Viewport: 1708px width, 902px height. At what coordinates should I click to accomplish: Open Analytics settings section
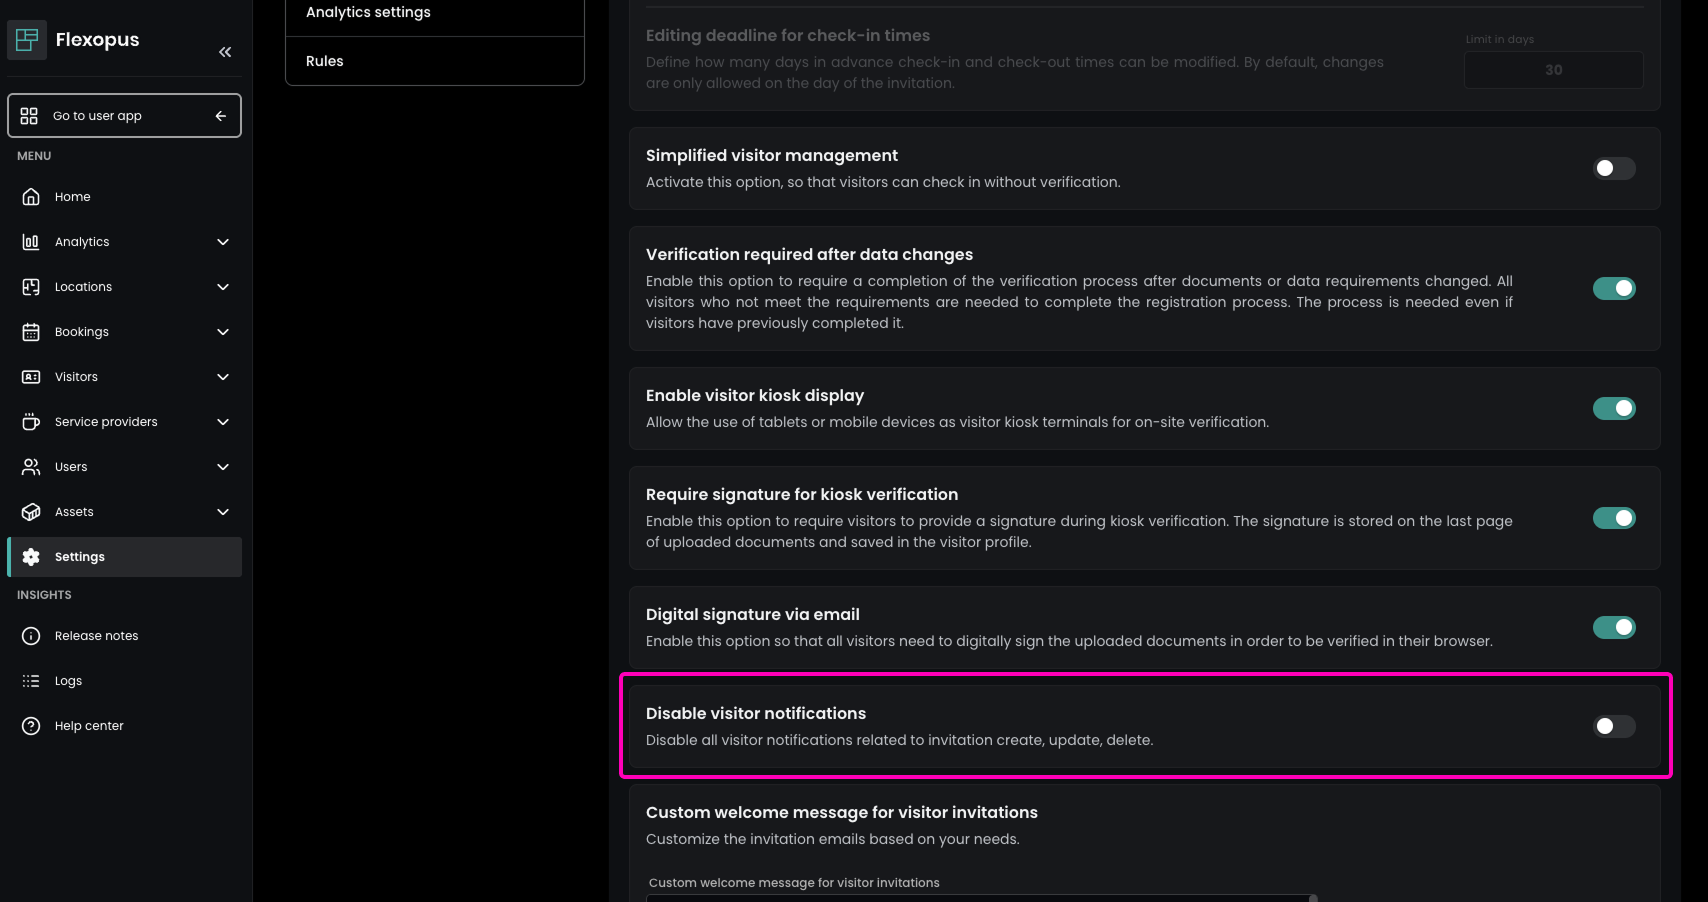coord(368,12)
